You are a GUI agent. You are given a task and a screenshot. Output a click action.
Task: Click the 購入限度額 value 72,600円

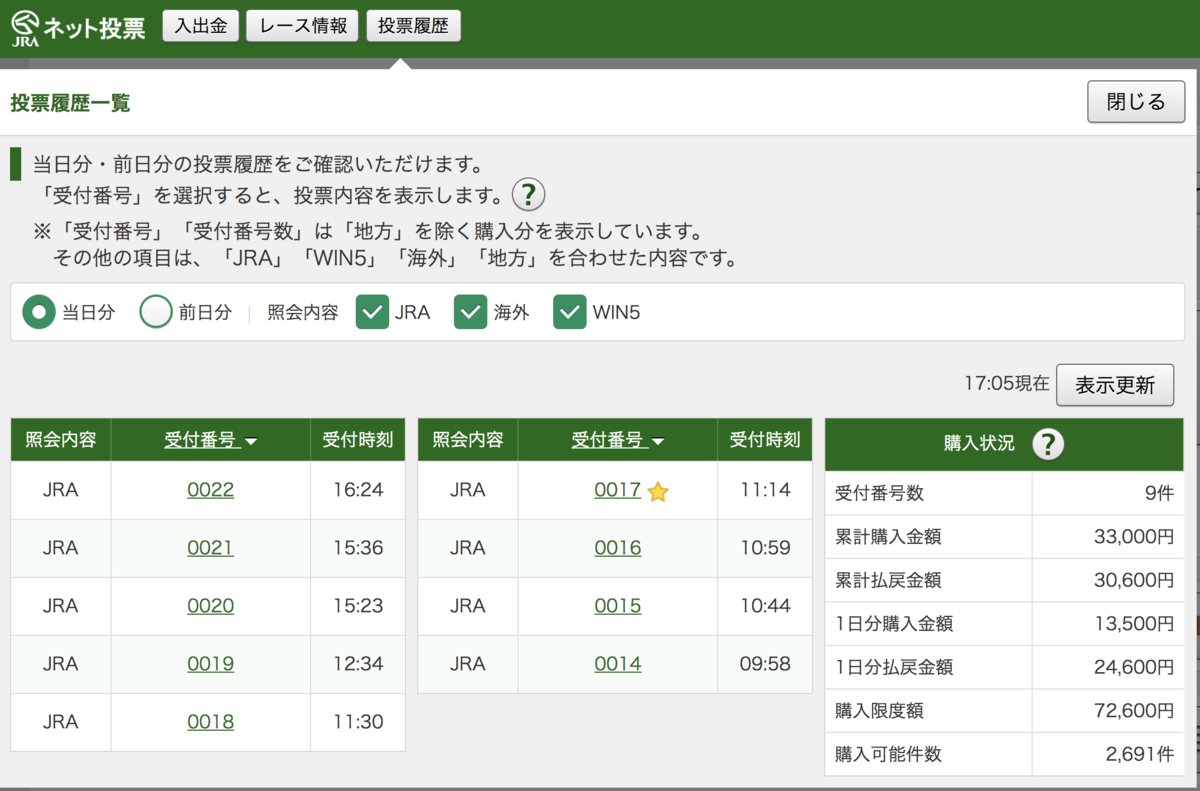point(1134,711)
